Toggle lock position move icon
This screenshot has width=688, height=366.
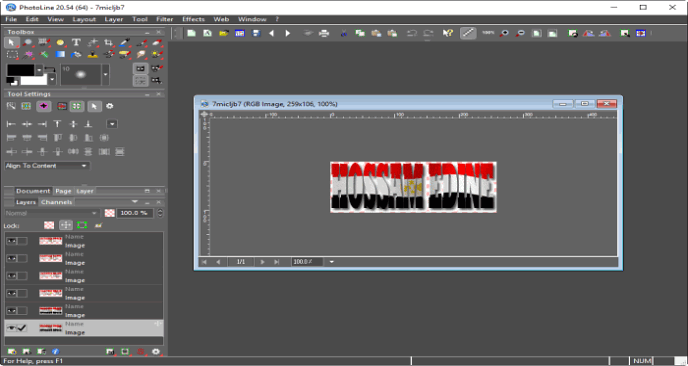66,225
